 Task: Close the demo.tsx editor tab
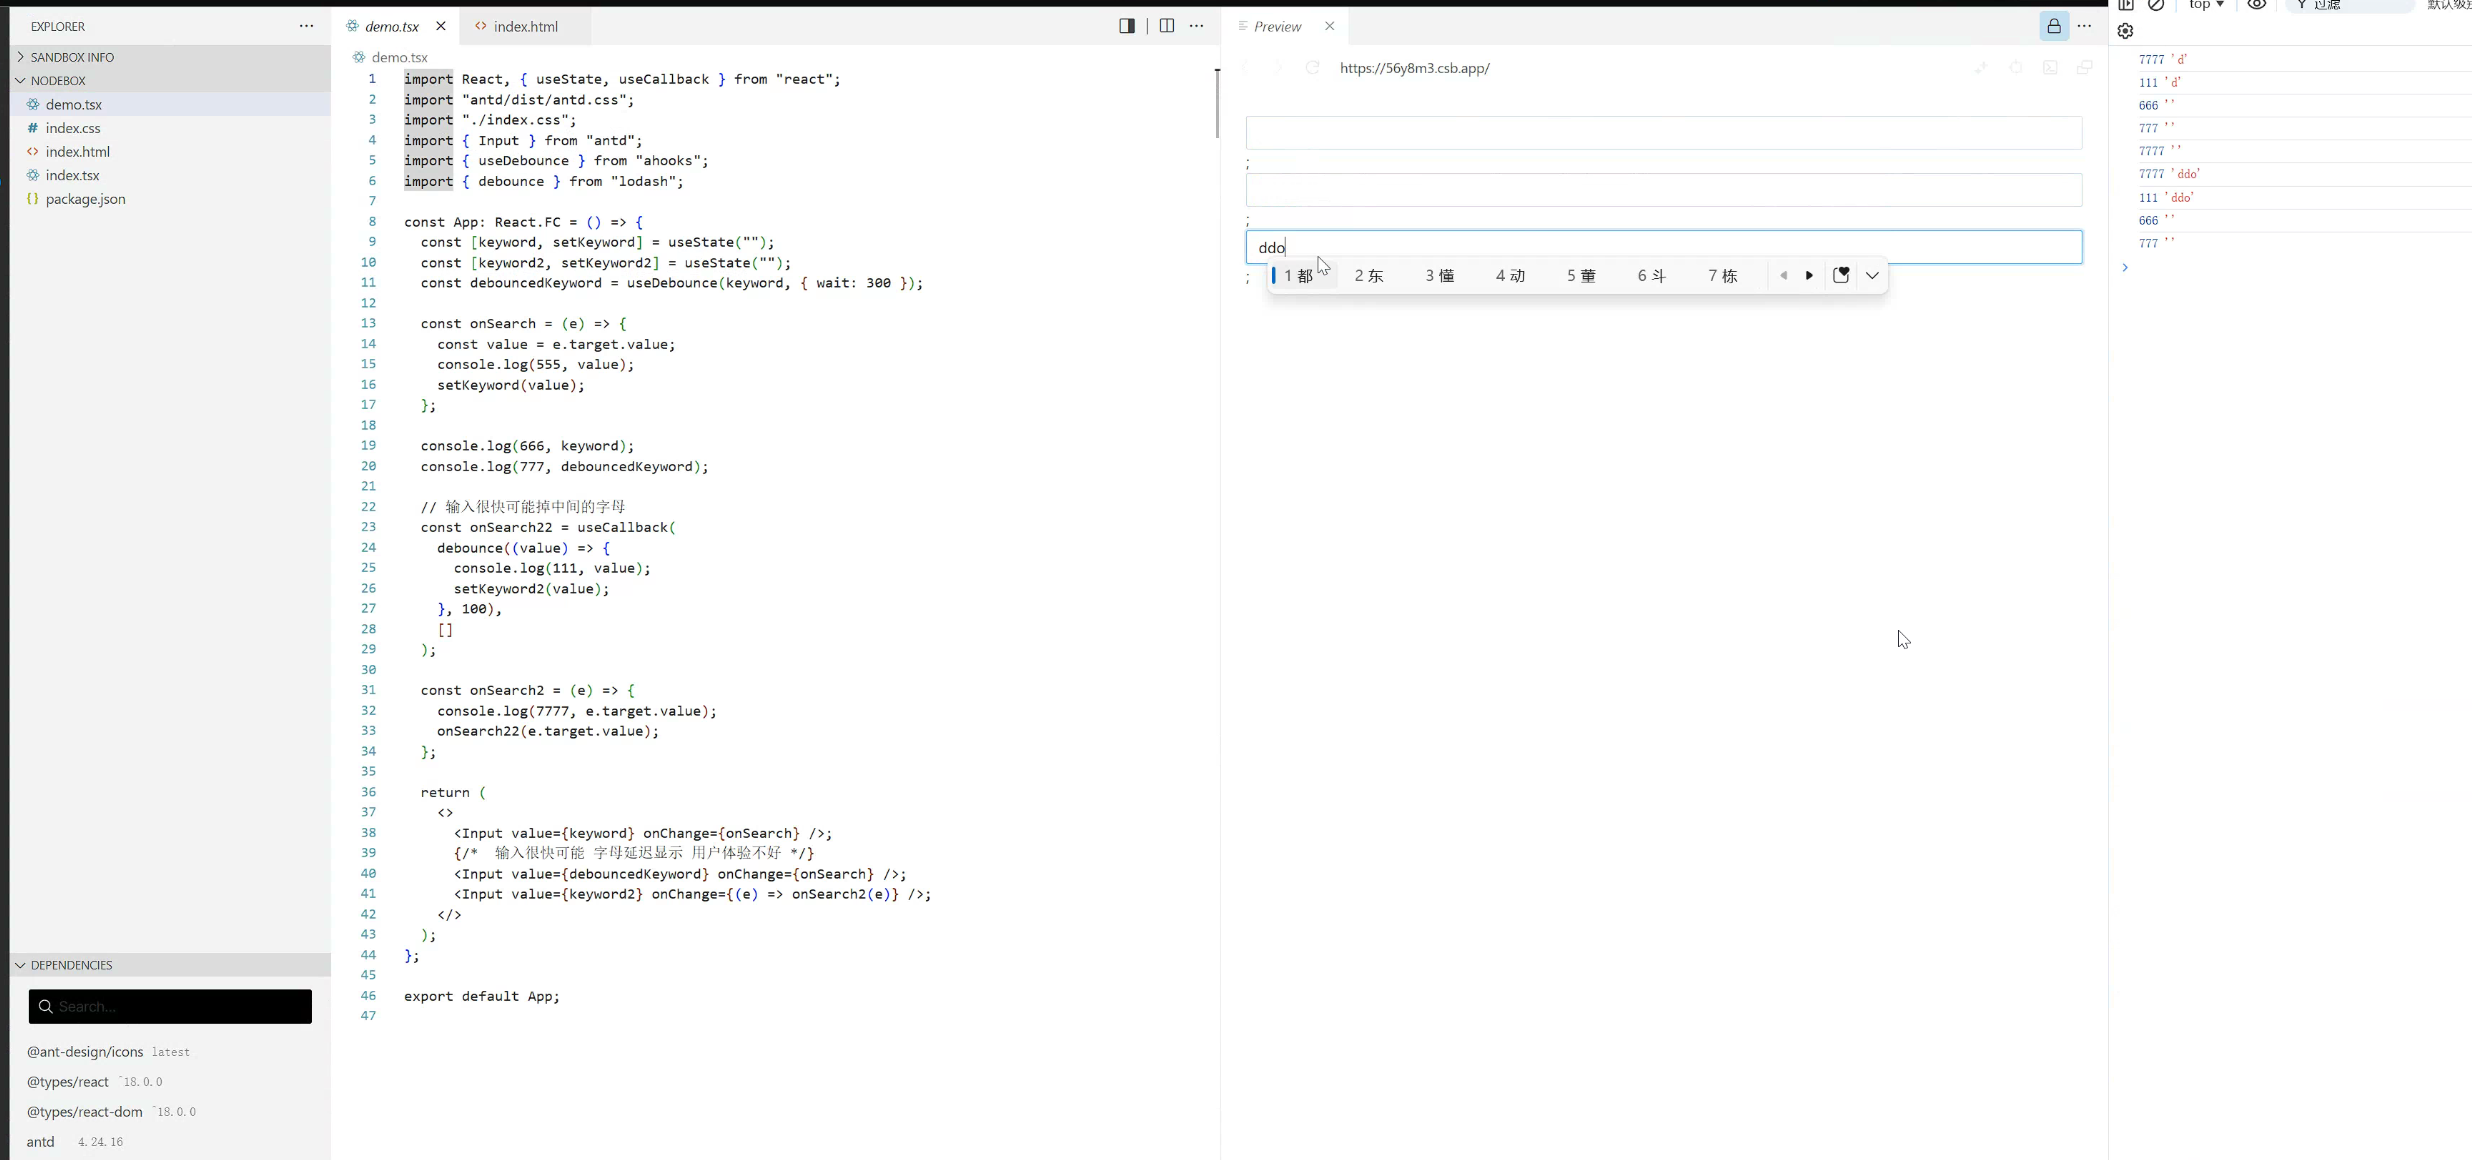441,26
